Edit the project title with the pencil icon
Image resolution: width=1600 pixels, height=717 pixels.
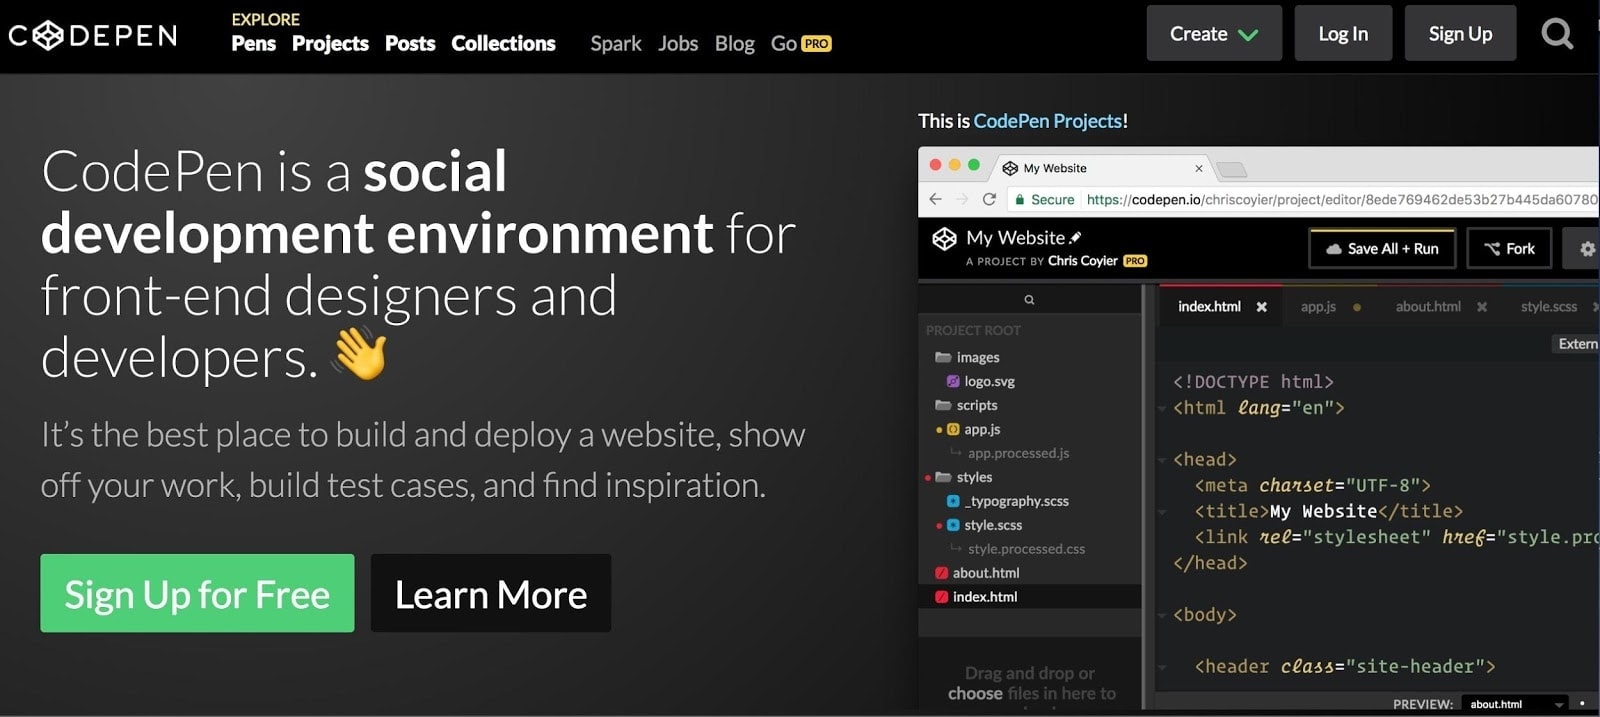pos(1075,238)
